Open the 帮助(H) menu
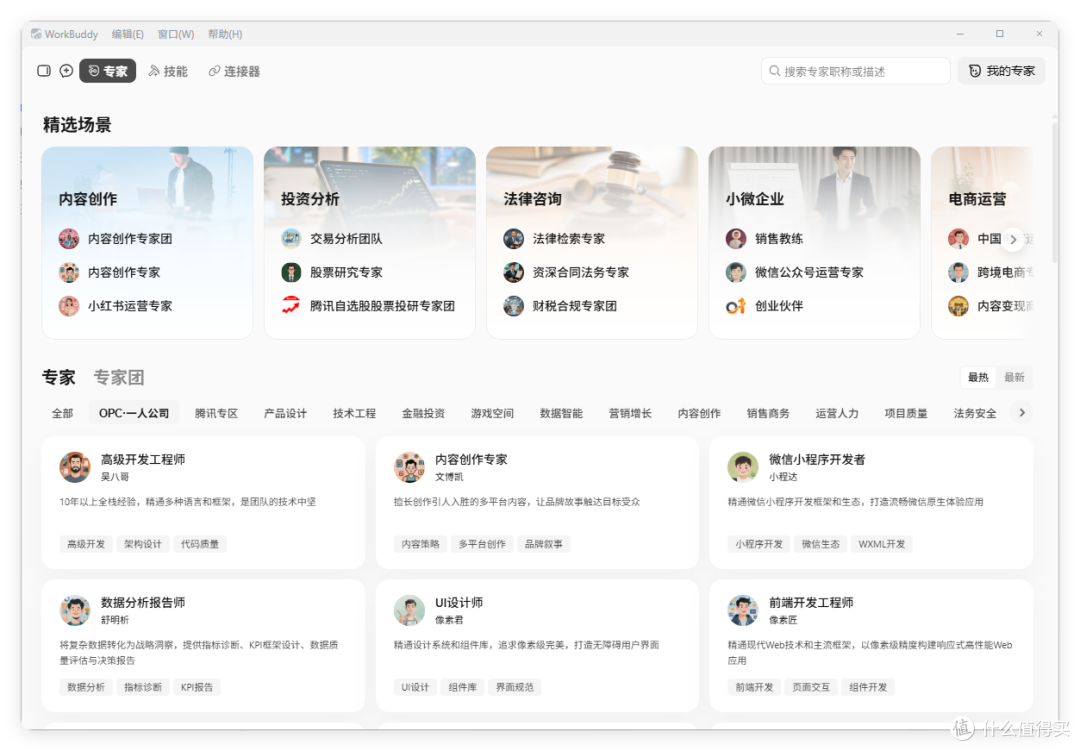The image size is (1080, 751). 225,34
